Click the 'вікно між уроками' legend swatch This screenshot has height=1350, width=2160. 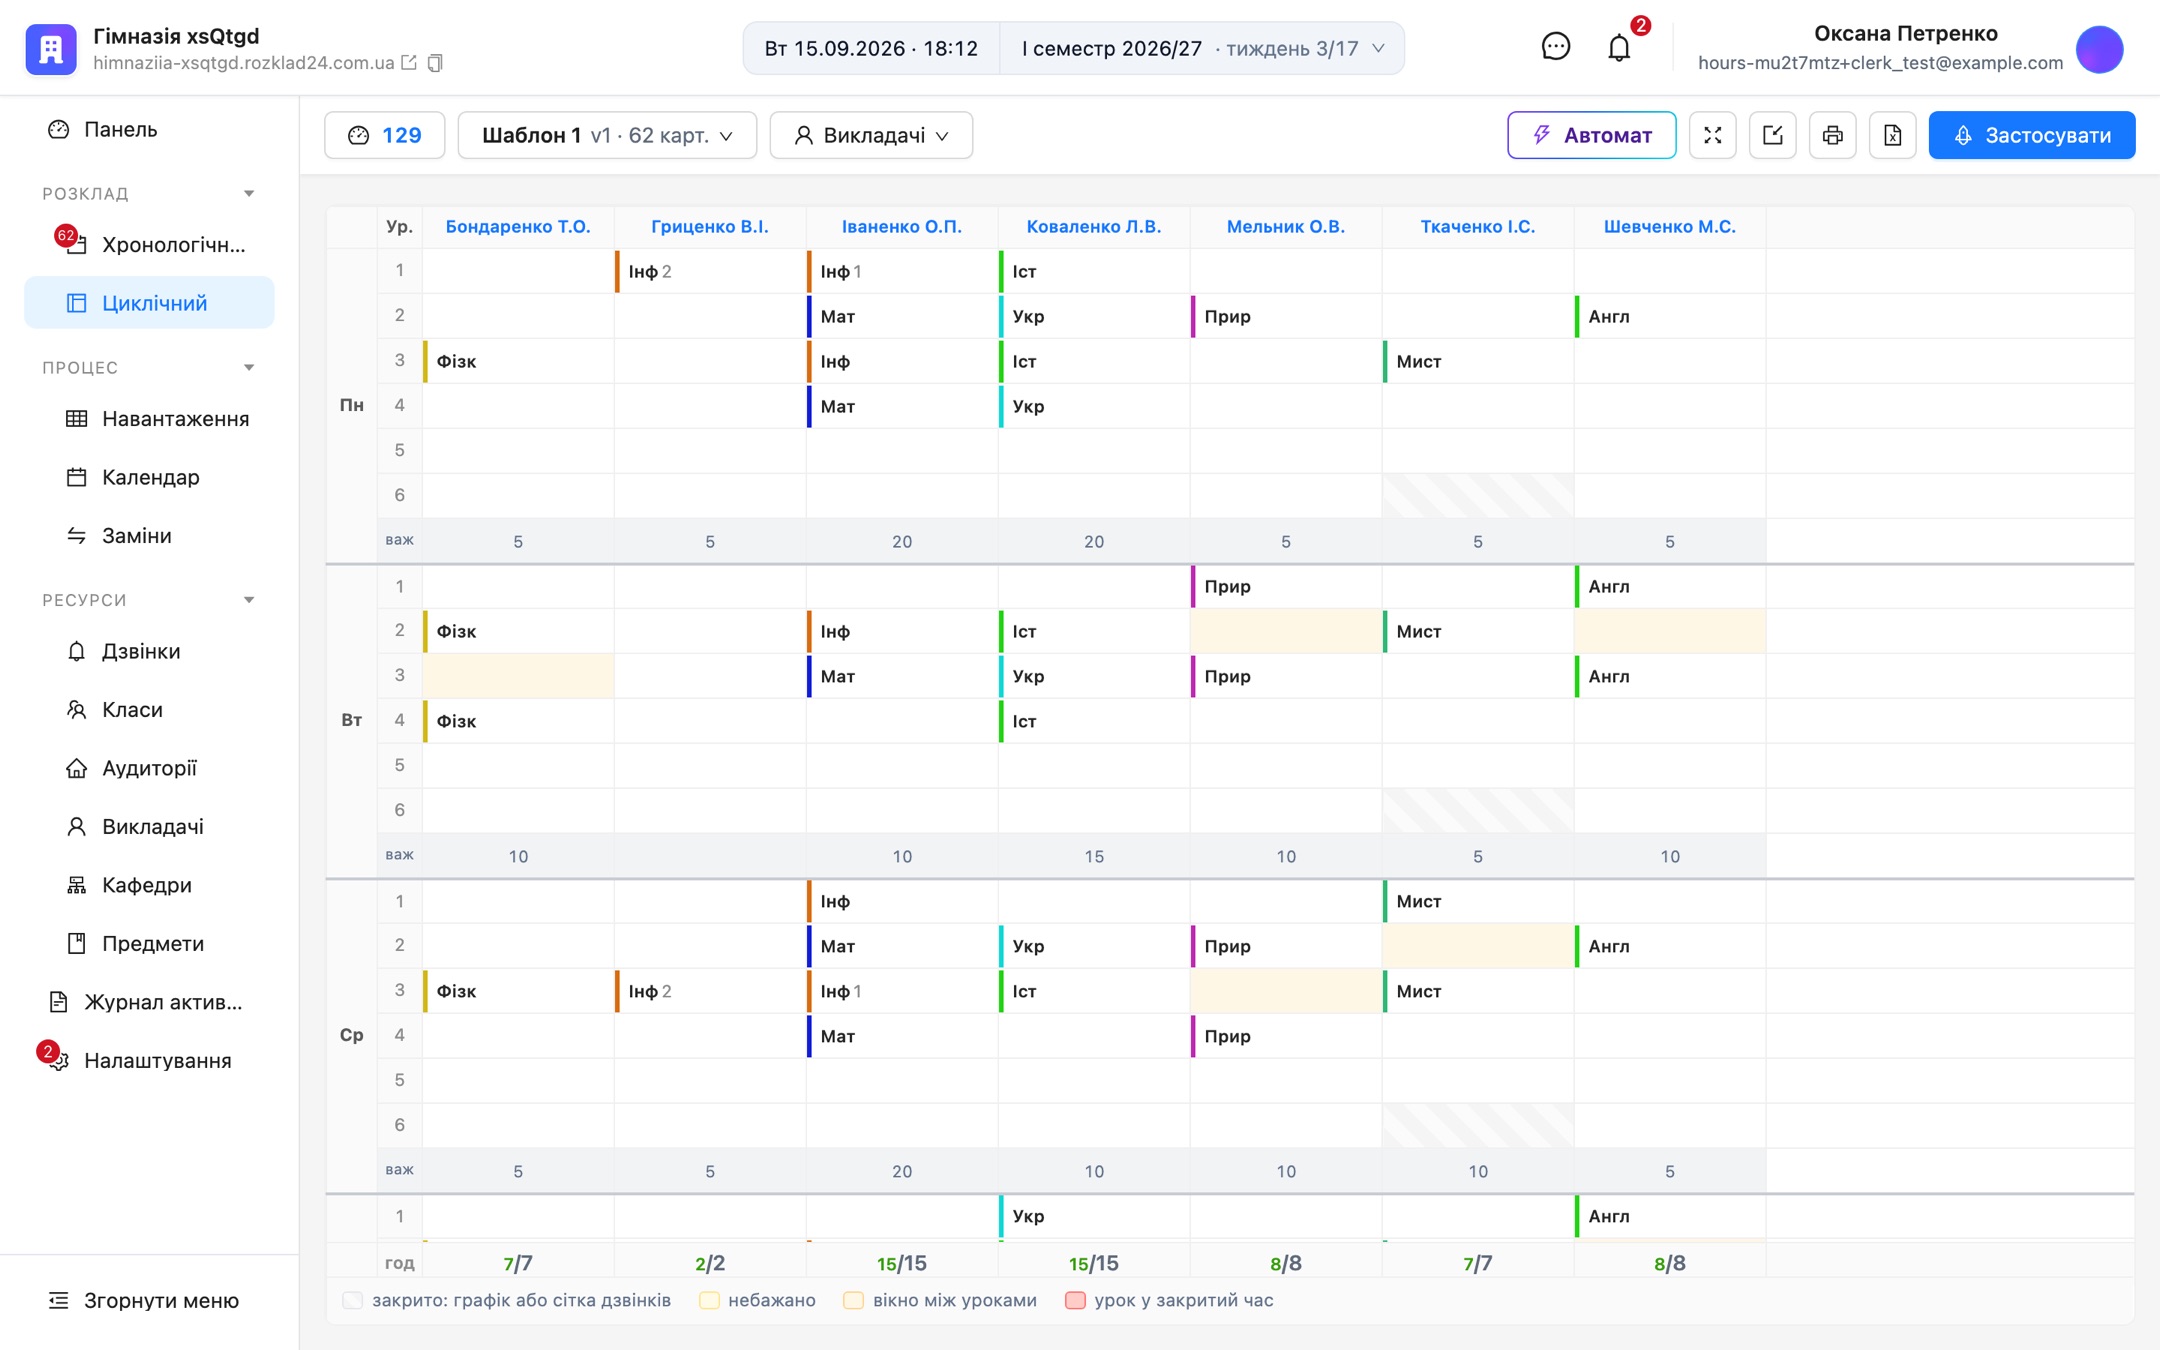tap(853, 1301)
